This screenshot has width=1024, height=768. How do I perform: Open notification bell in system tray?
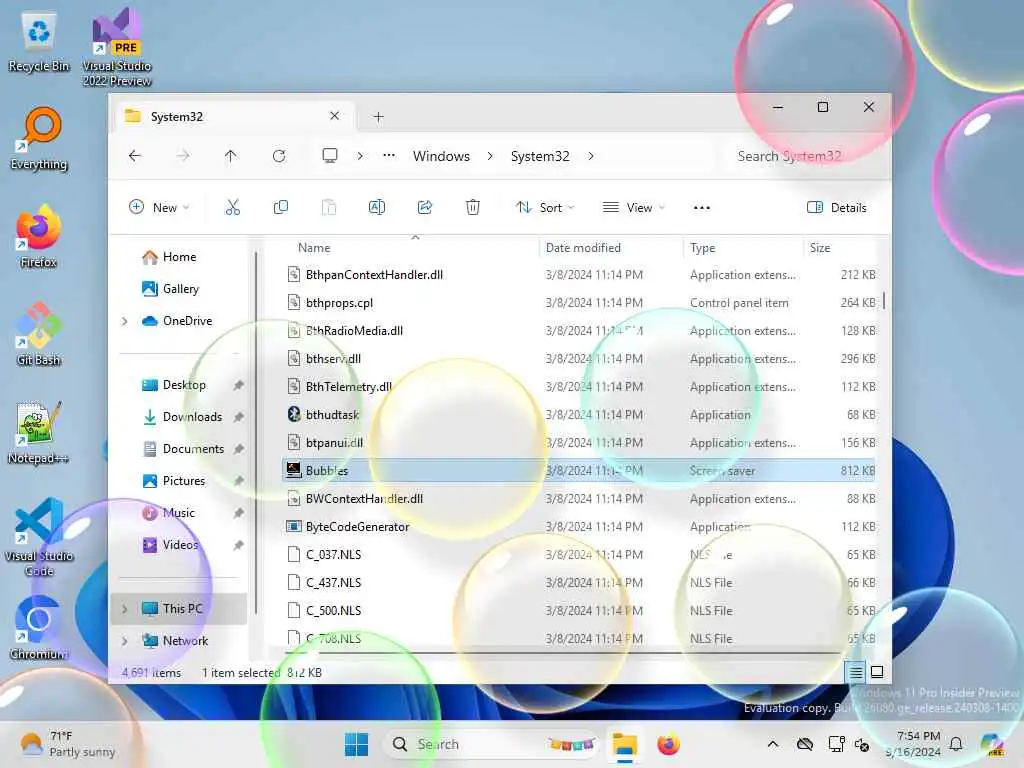(955, 744)
